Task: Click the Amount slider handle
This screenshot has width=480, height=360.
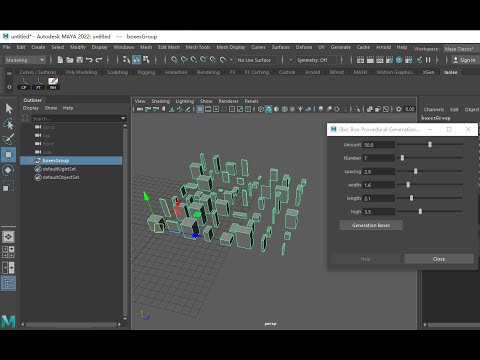Action: coord(430,144)
